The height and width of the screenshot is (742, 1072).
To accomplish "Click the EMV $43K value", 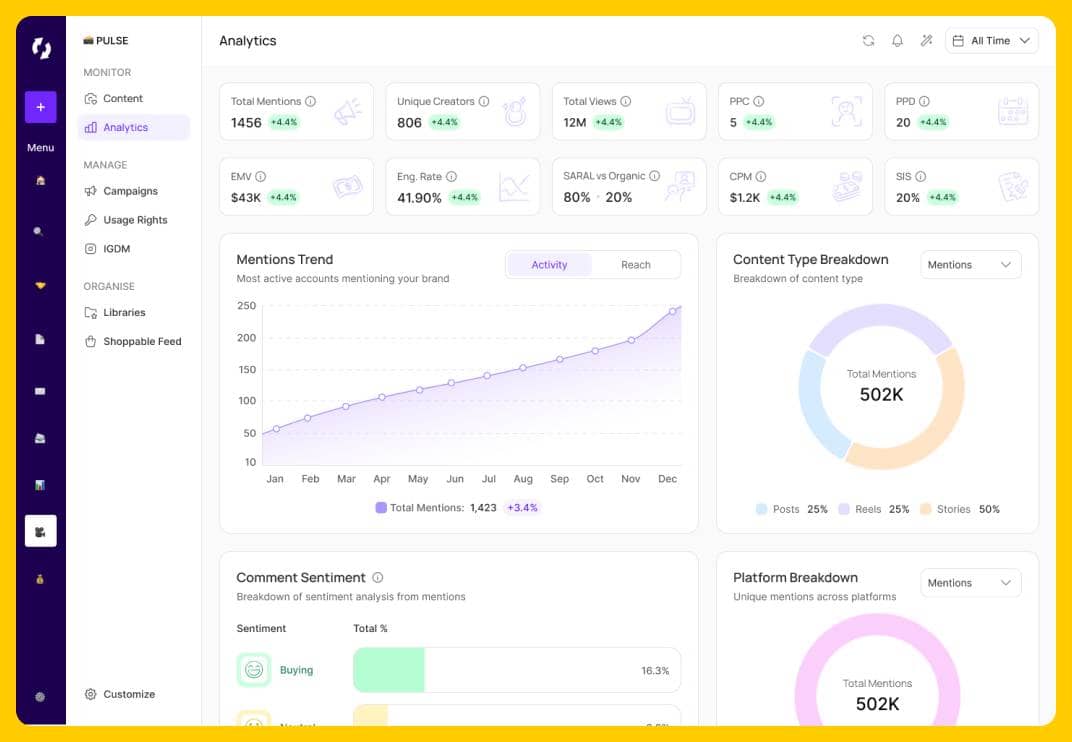I will [x=245, y=198].
